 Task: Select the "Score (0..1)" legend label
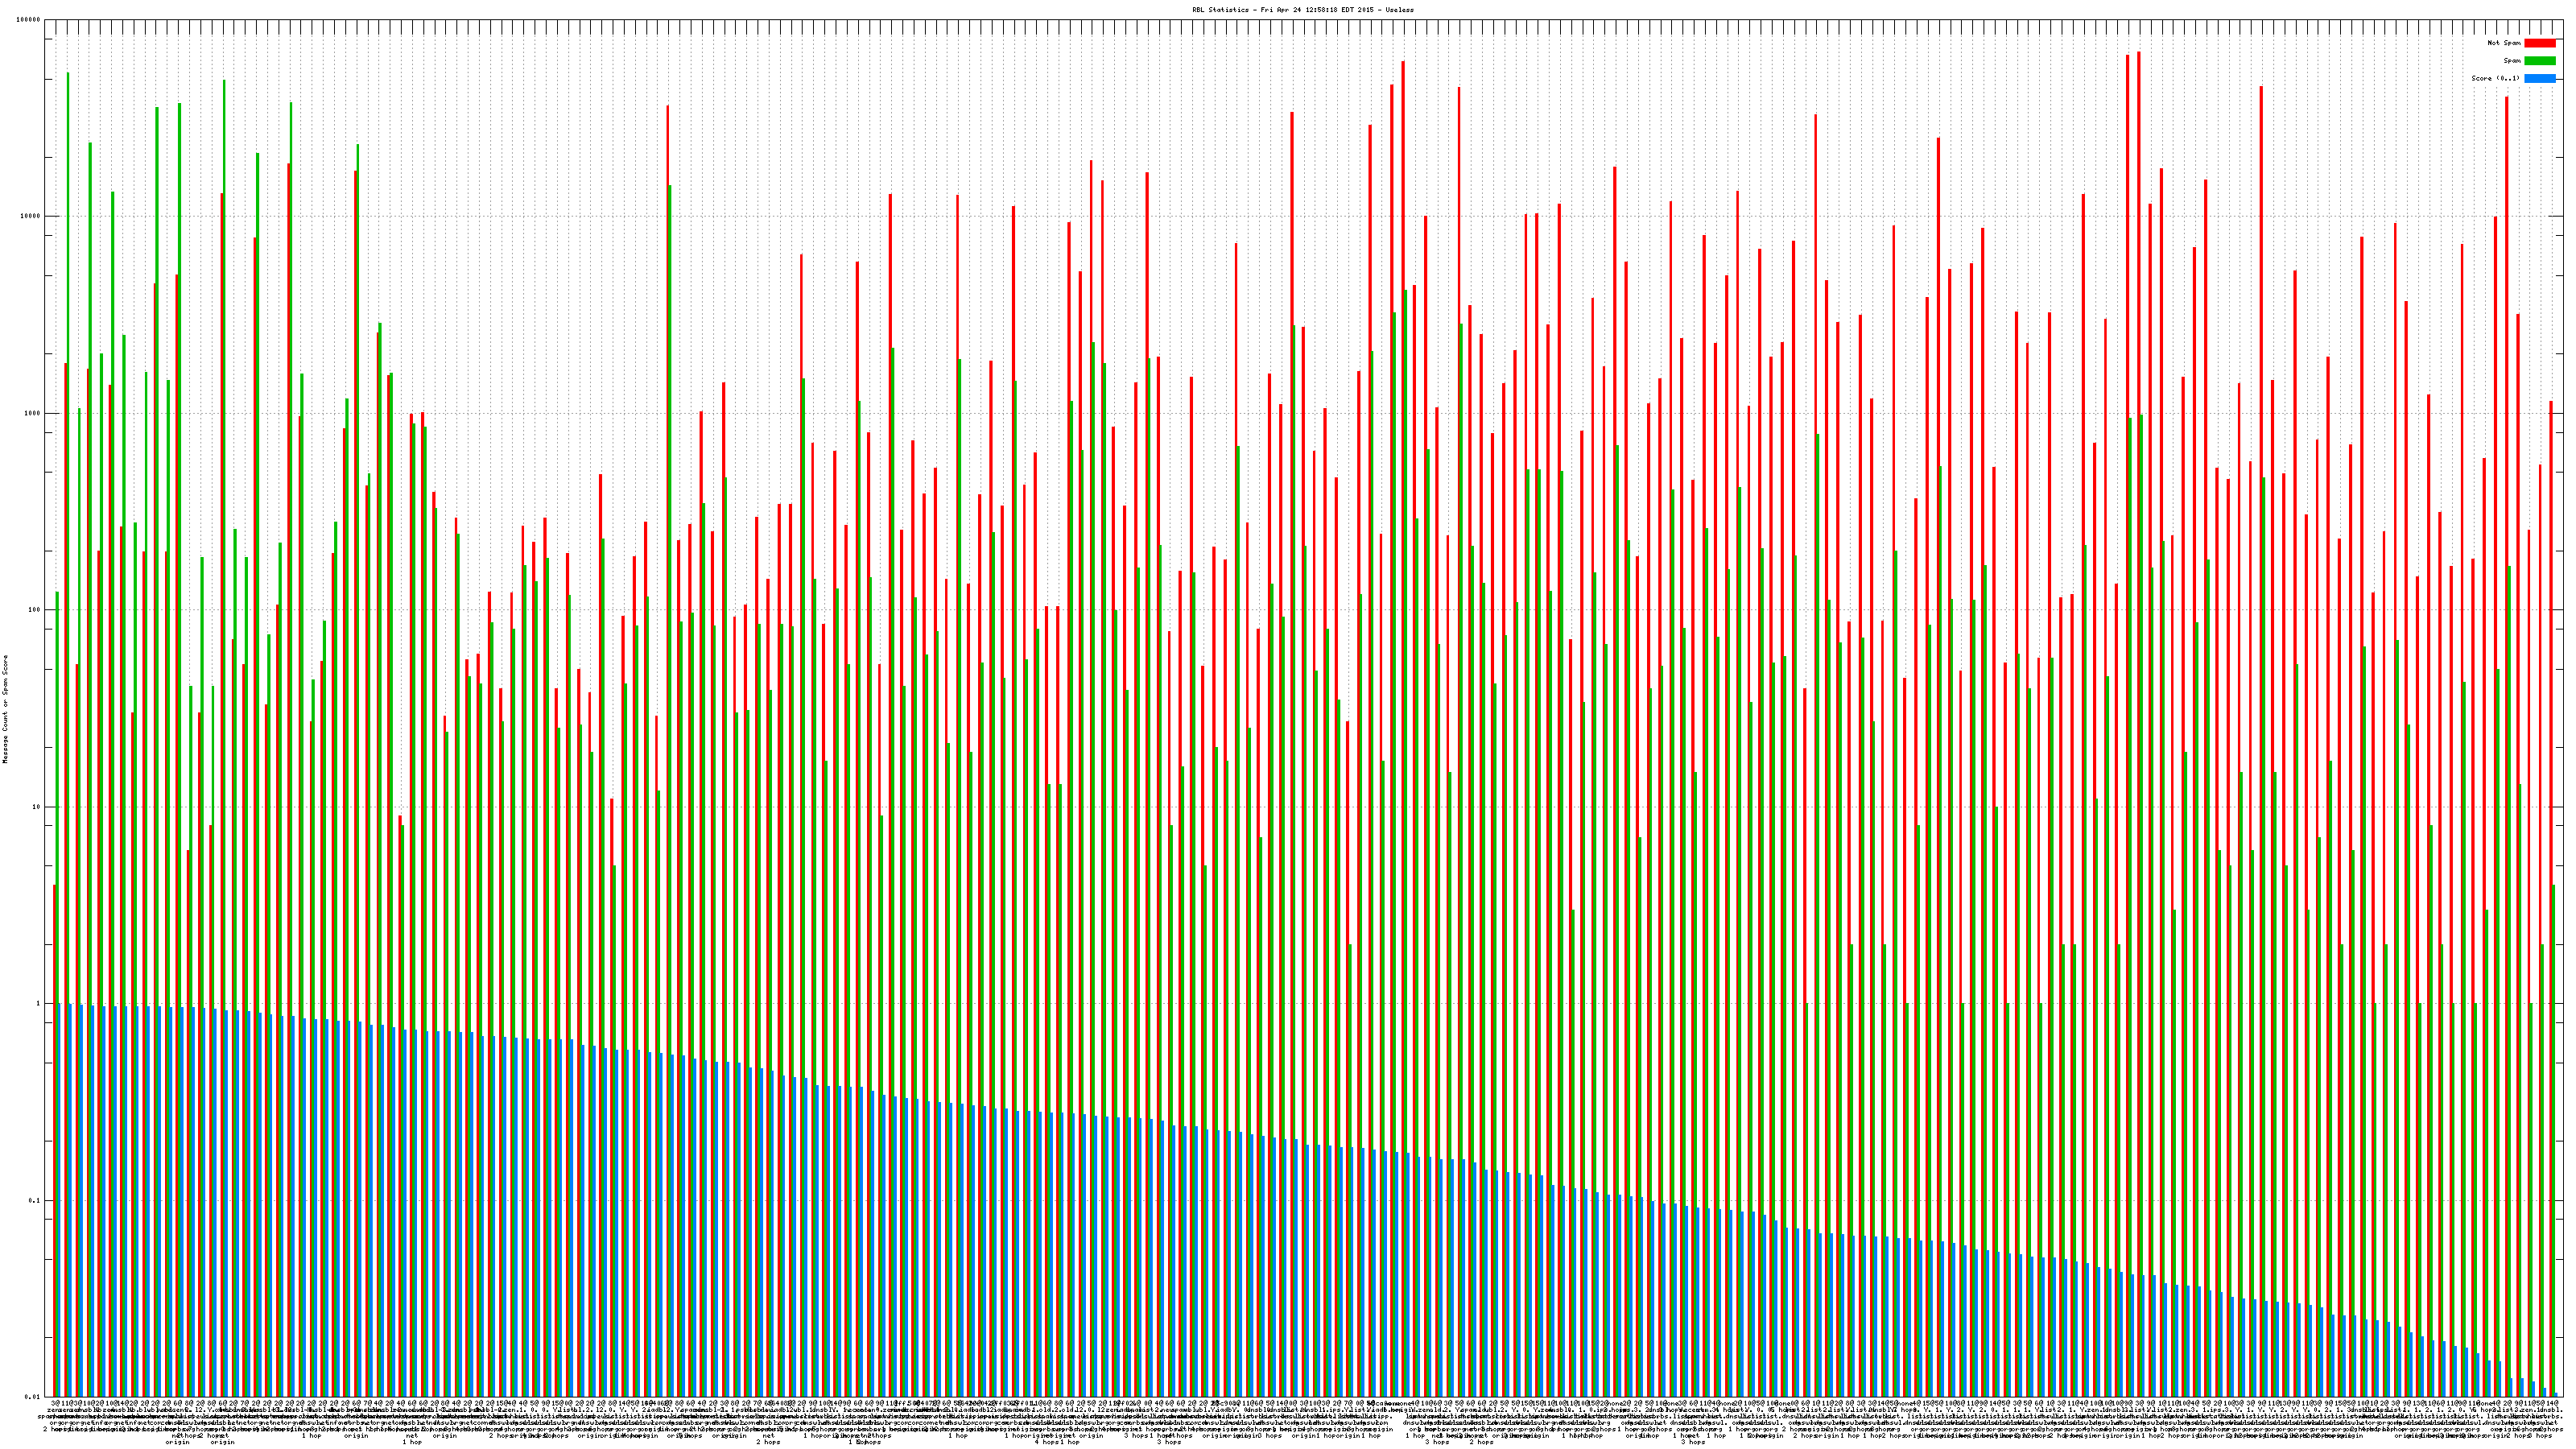tap(2496, 78)
